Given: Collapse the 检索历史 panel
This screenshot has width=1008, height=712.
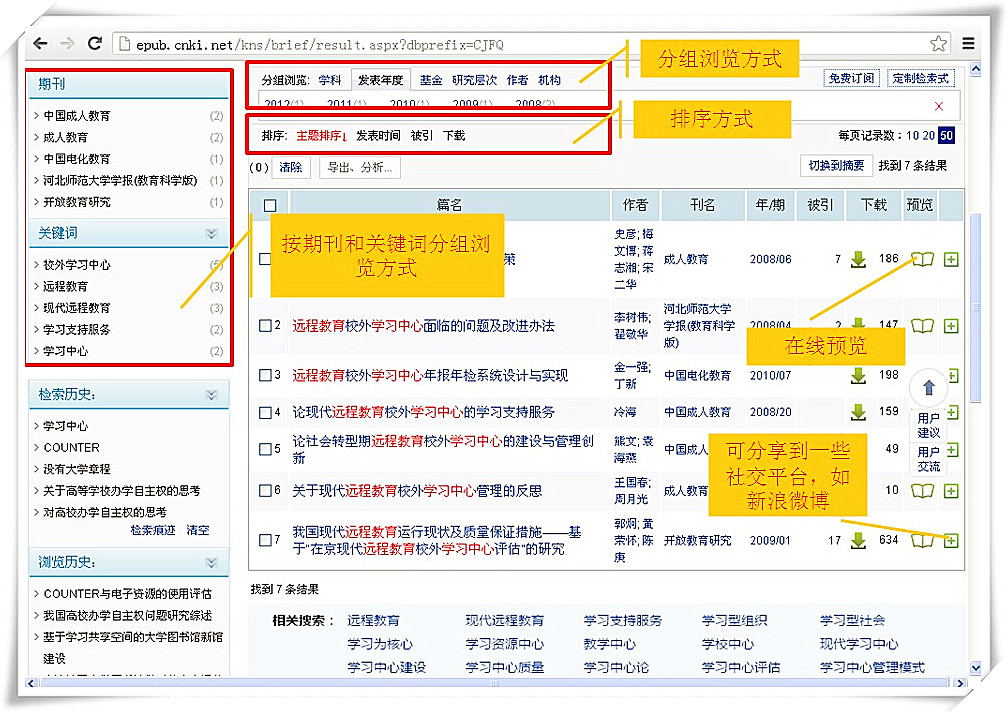Looking at the screenshot, I should (x=211, y=395).
